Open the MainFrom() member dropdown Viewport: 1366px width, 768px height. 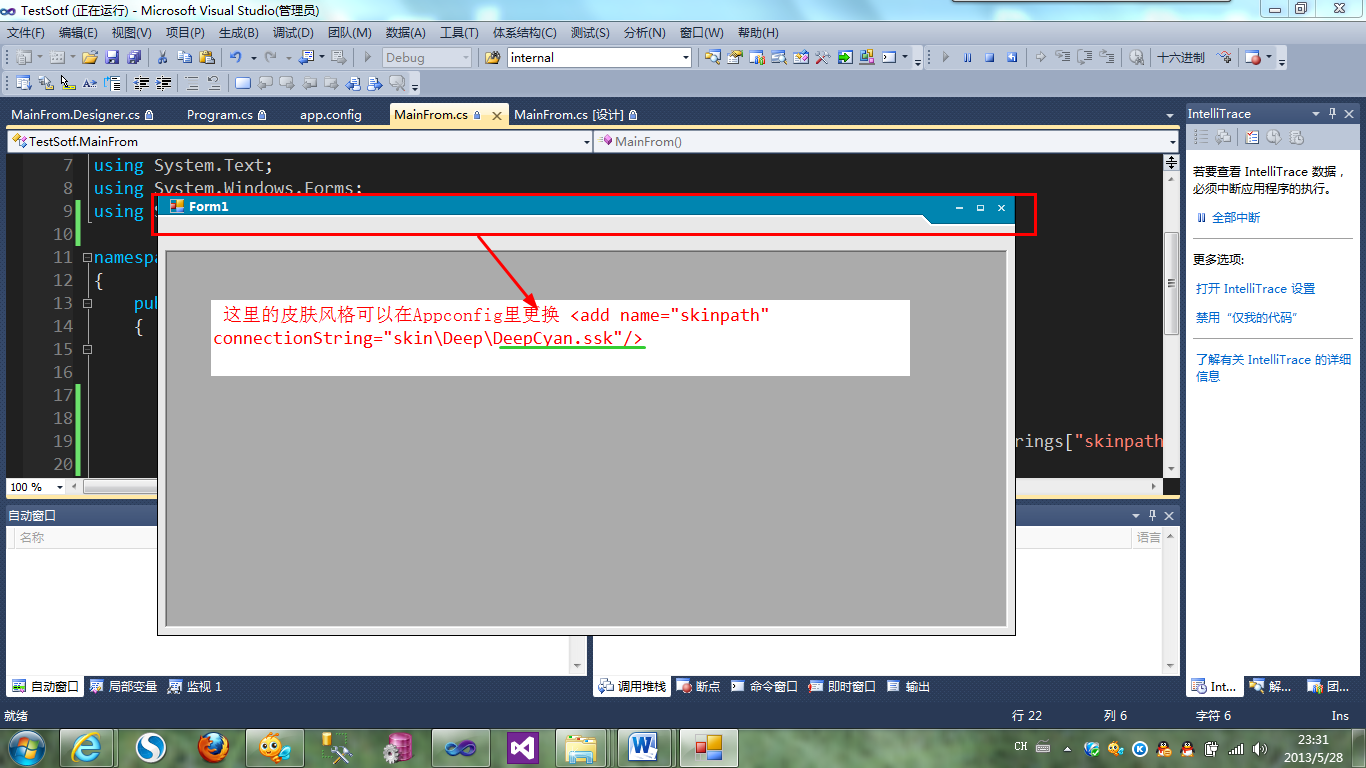1173,142
